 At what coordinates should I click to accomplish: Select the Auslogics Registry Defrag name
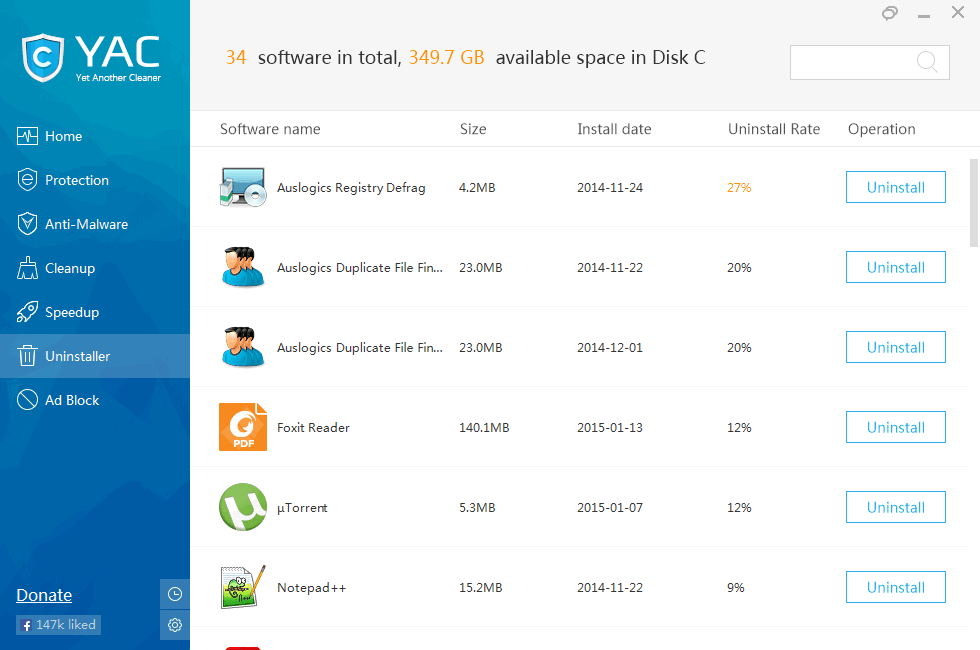pyautogui.click(x=351, y=188)
